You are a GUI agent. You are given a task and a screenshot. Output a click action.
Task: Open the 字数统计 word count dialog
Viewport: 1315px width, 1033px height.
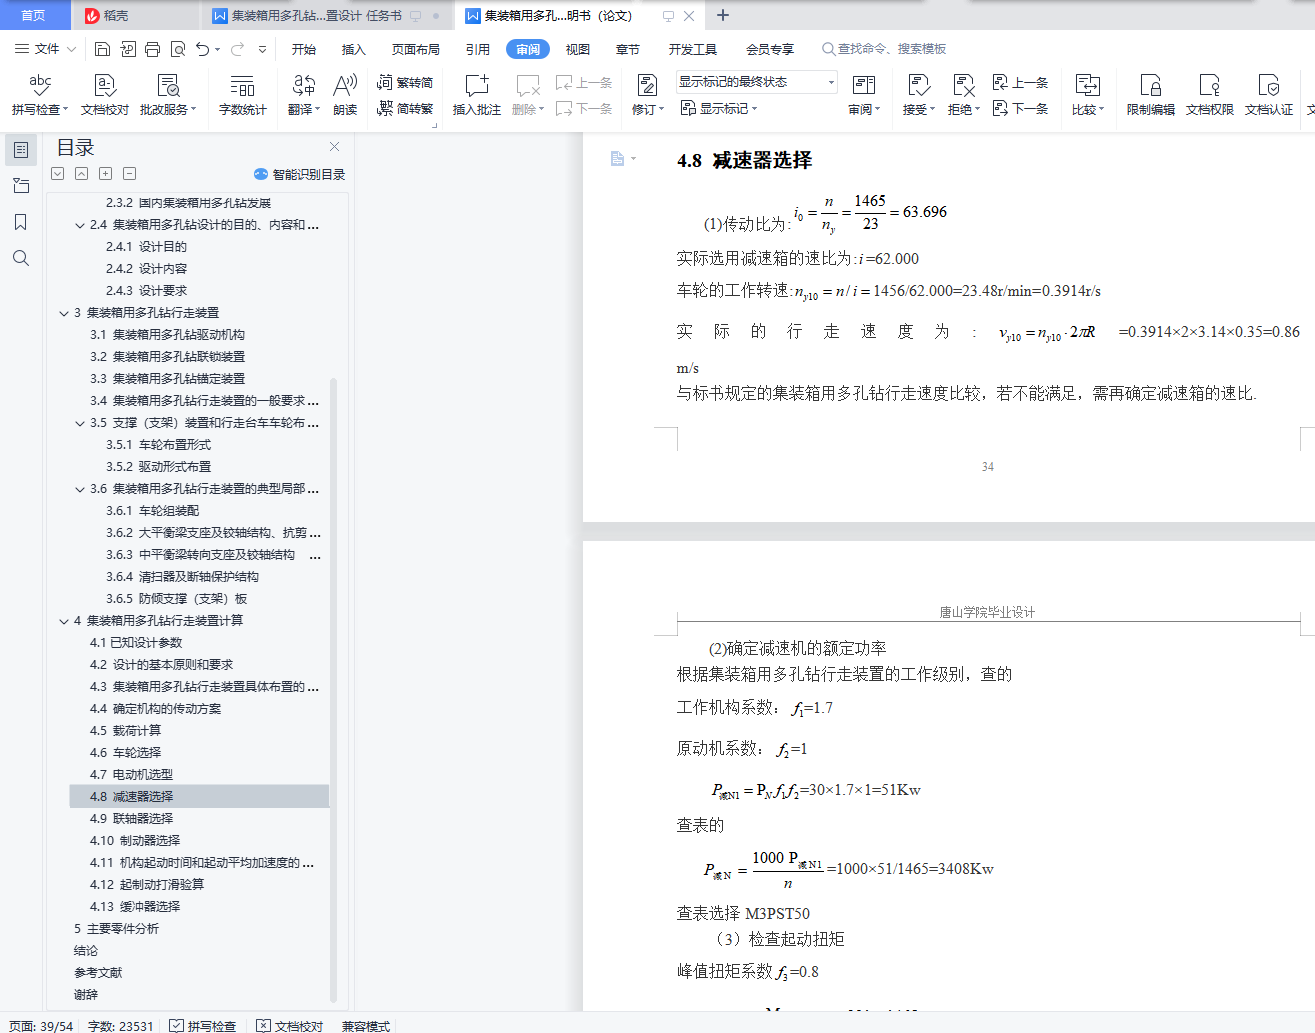(243, 95)
